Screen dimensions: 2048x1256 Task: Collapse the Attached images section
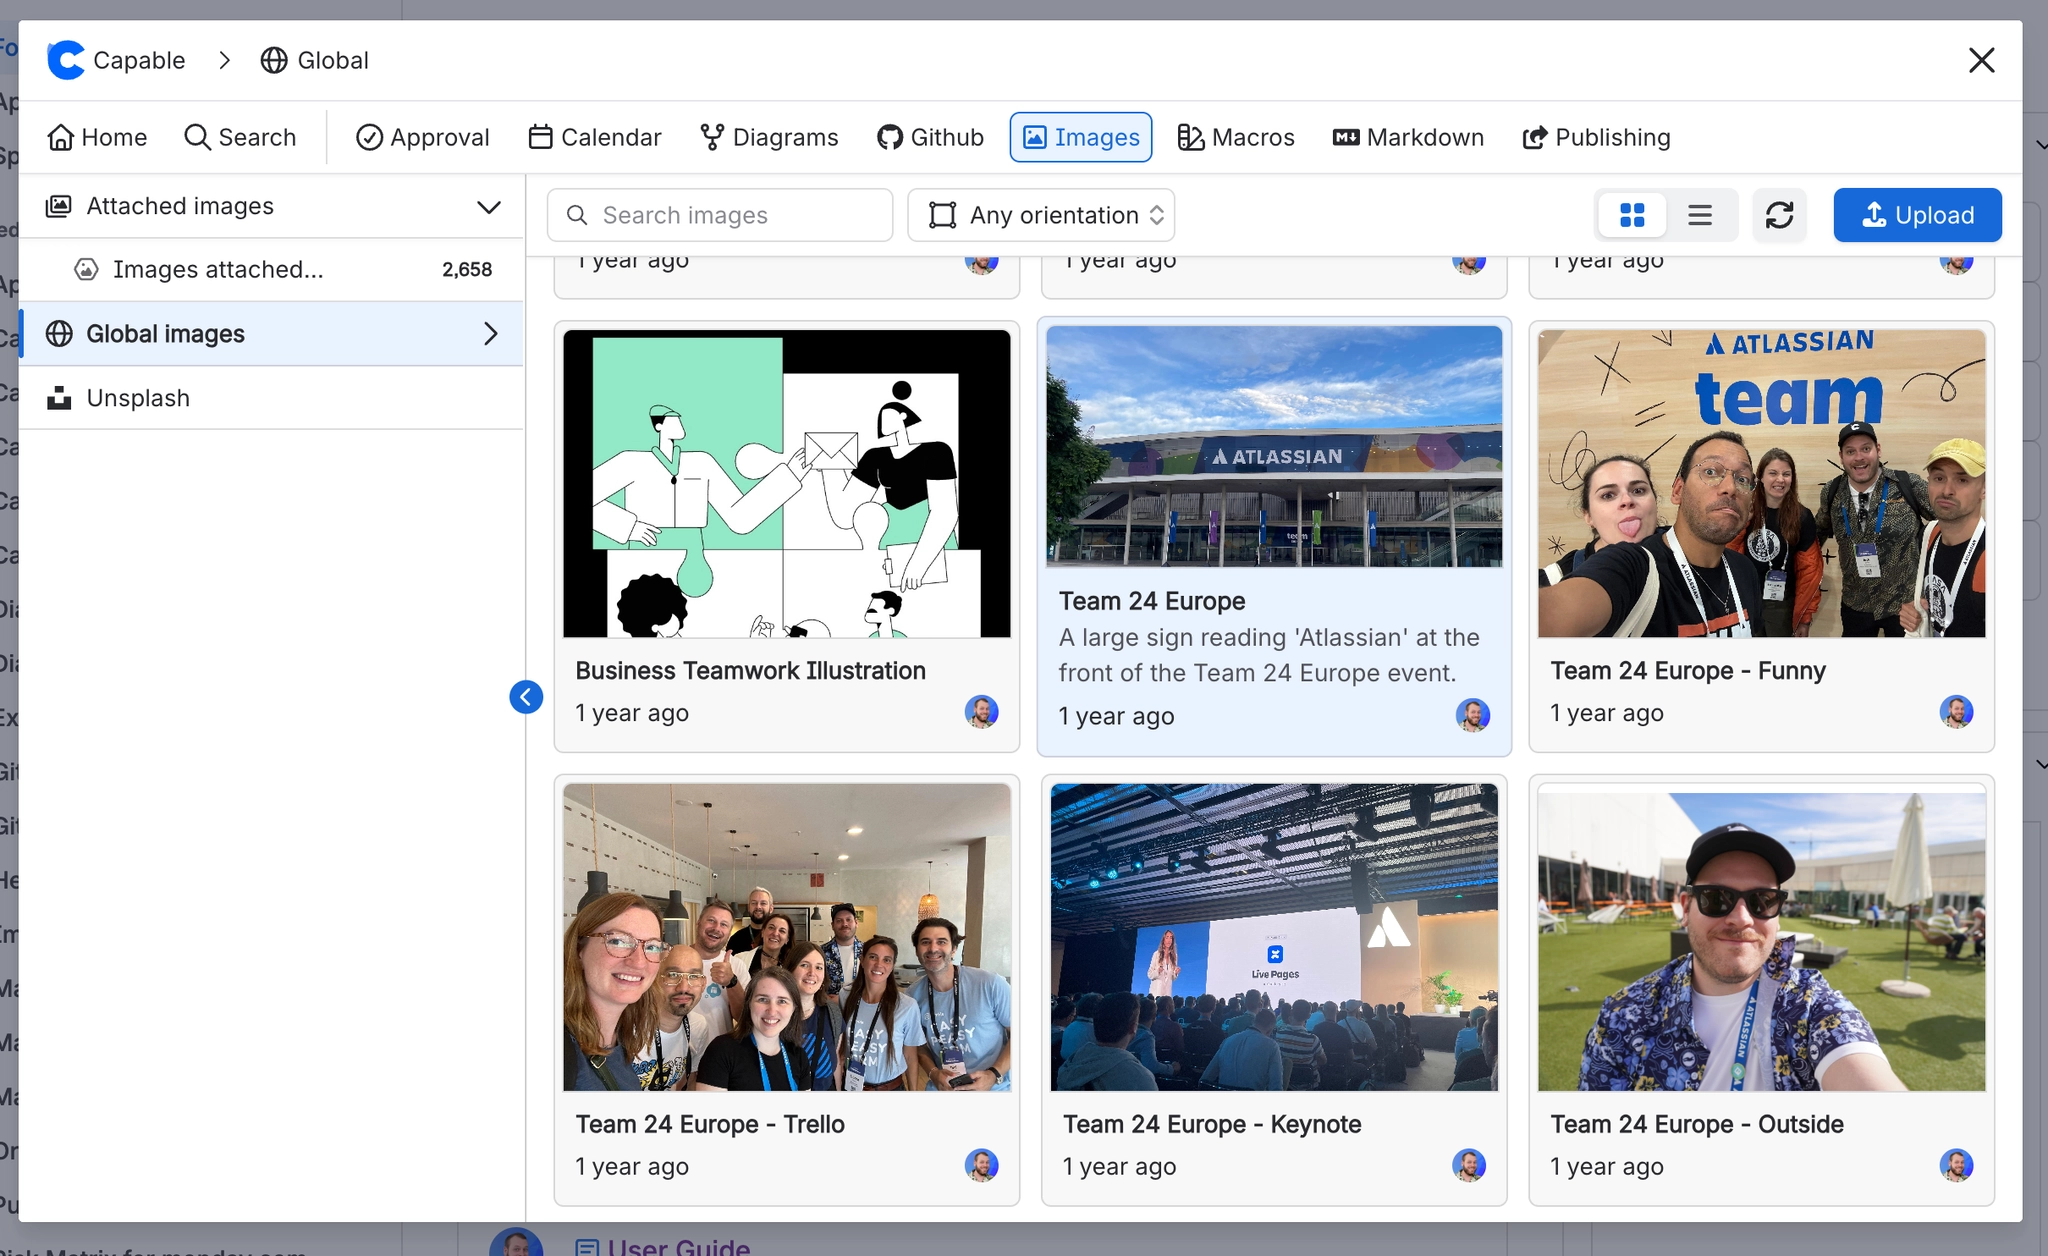(488, 207)
